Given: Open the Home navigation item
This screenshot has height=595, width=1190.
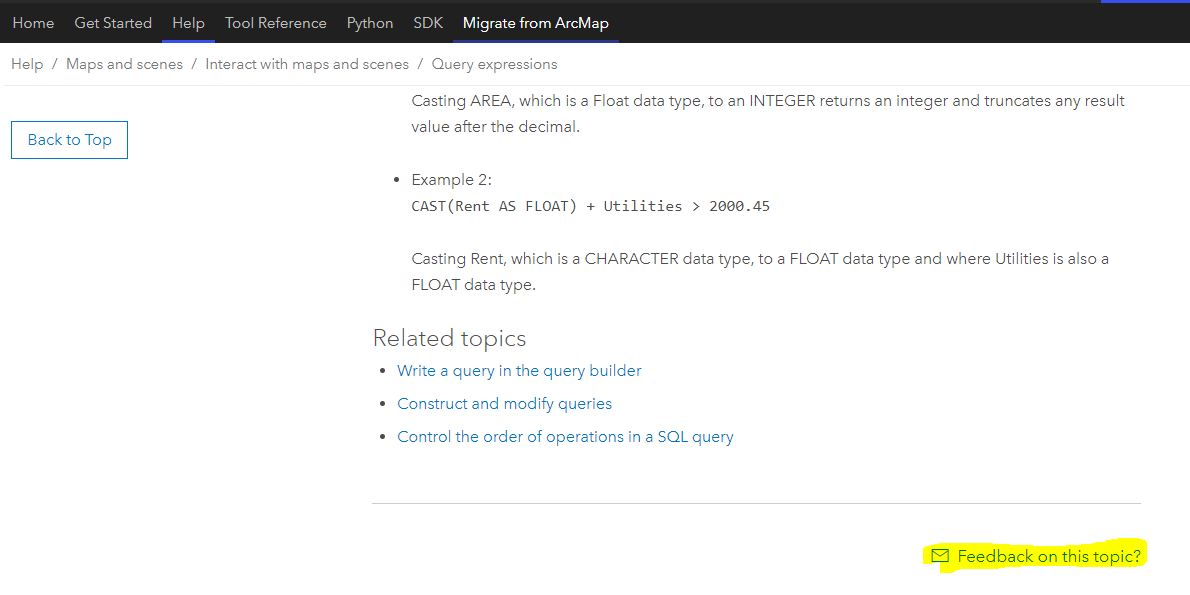Looking at the screenshot, I should coord(33,23).
